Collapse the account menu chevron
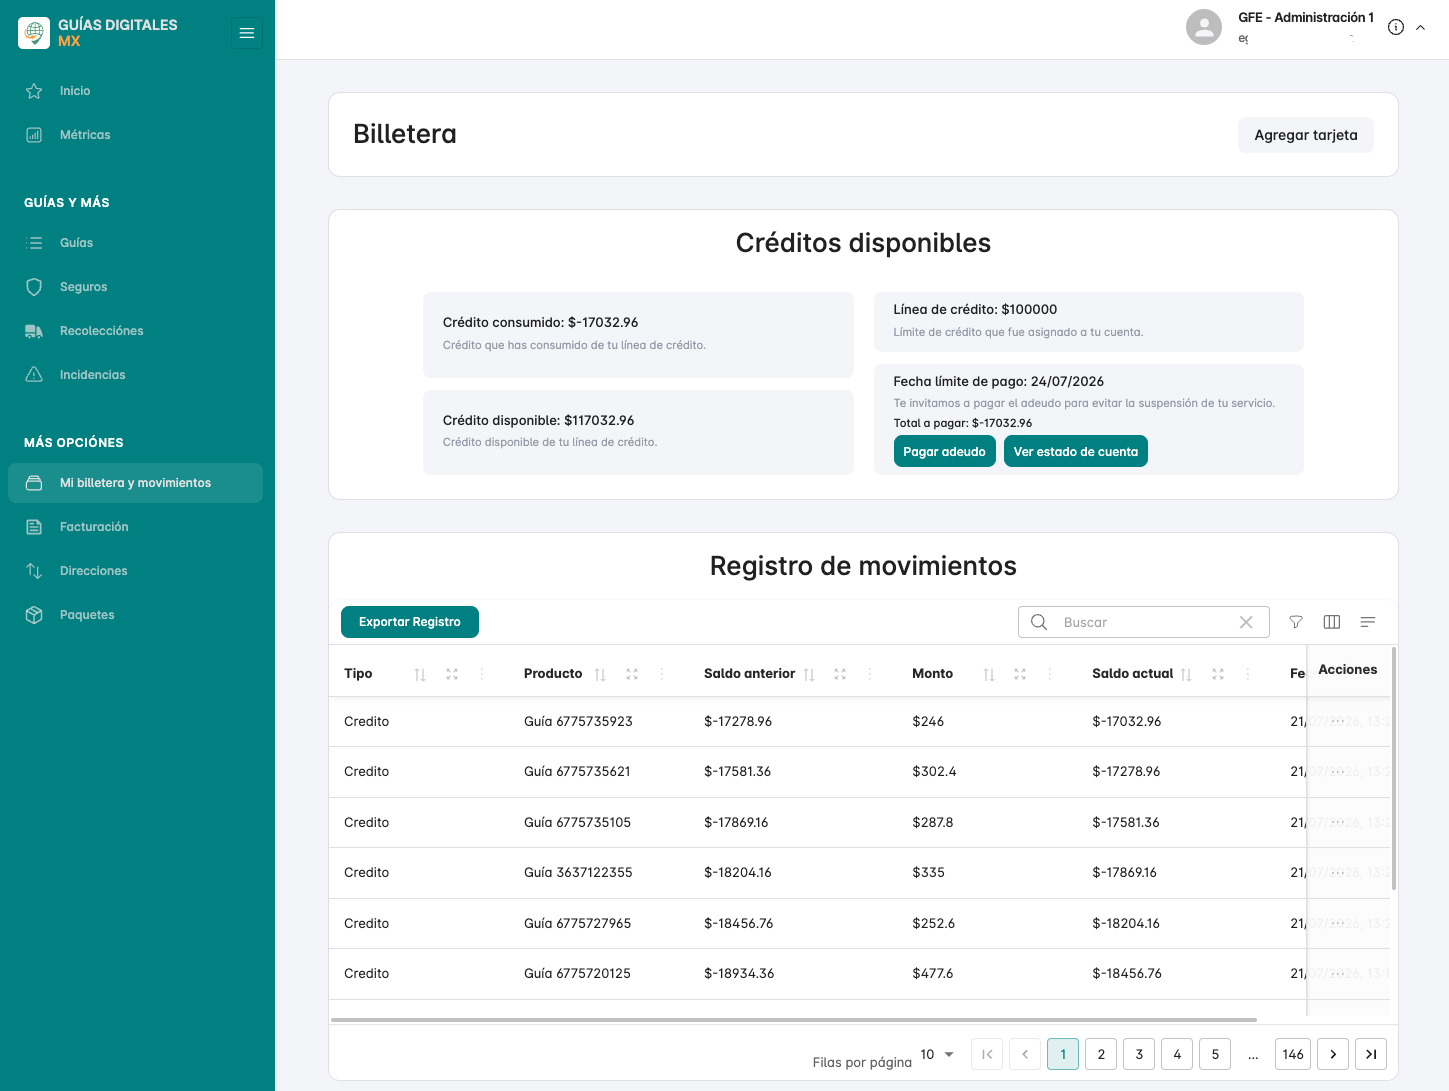Viewport: 1449px width, 1091px height. pos(1420,28)
